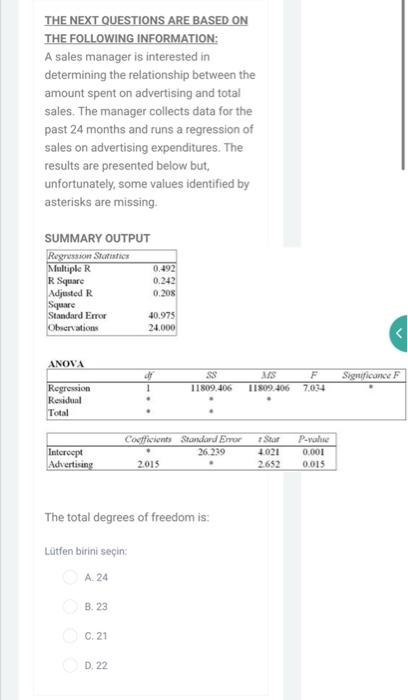The width and height of the screenshot is (408, 700).
Task: Click the 'ANOVA' table title
Action: [x=66, y=364]
